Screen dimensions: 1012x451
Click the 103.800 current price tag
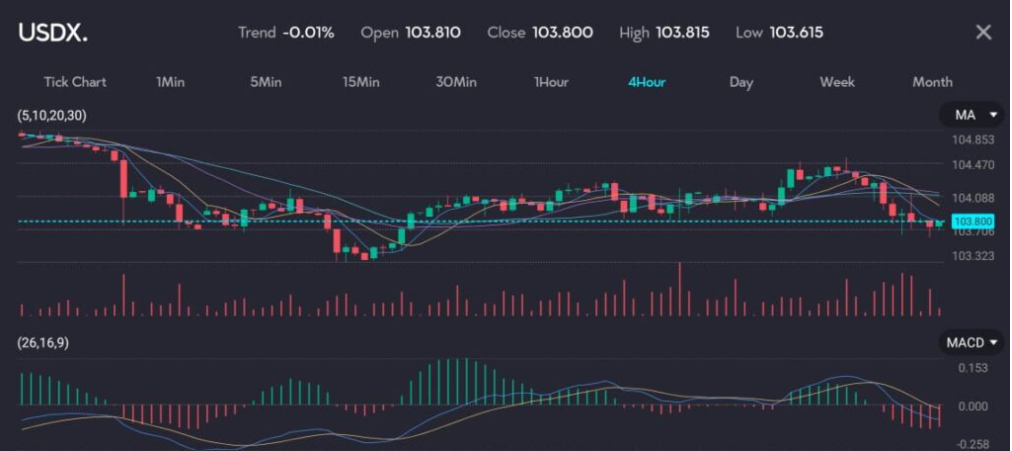click(x=972, y=221)
